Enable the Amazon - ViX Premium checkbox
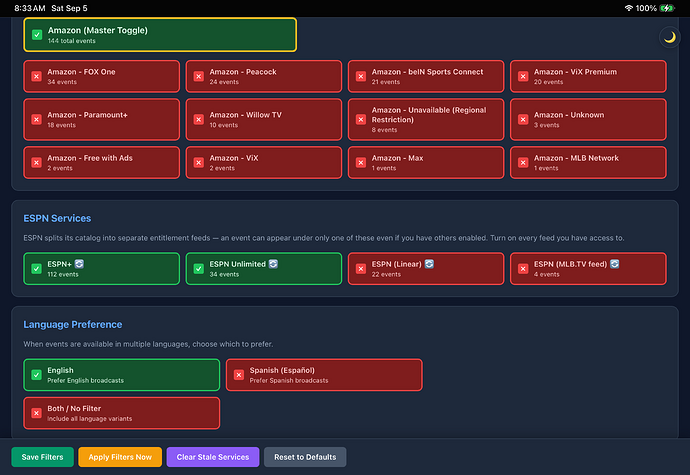The width and height of the screenshot is (690, 475). point(523,76)
